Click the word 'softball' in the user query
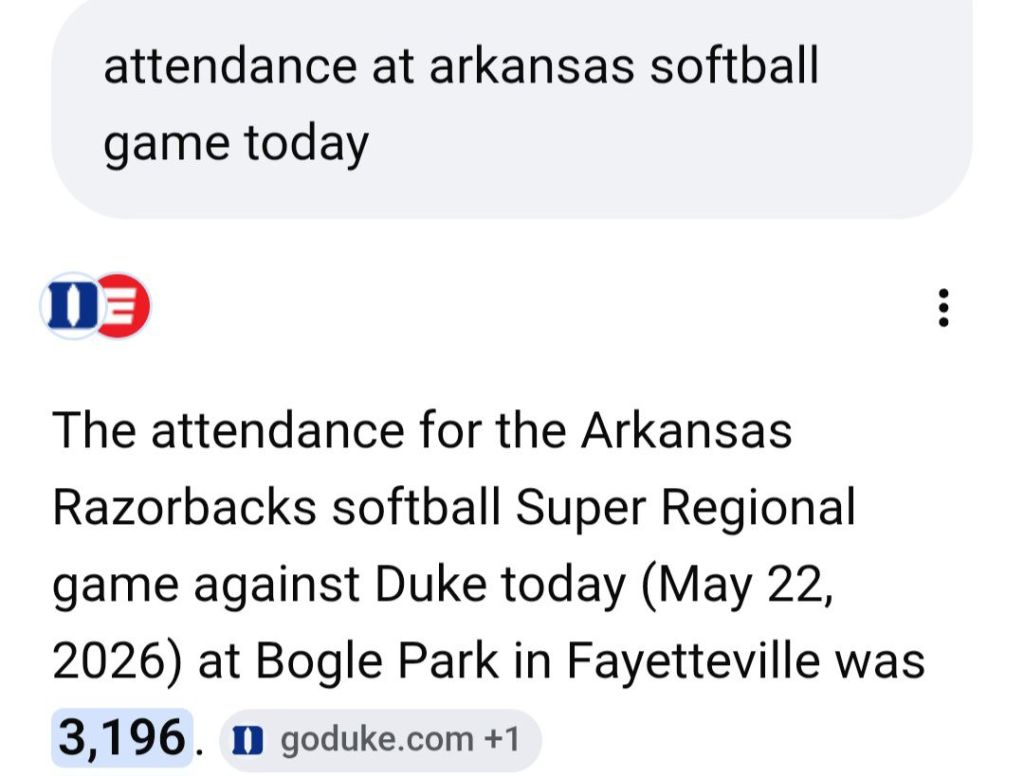The height and width of the screenshot is (776, 1024). [734, 65]
